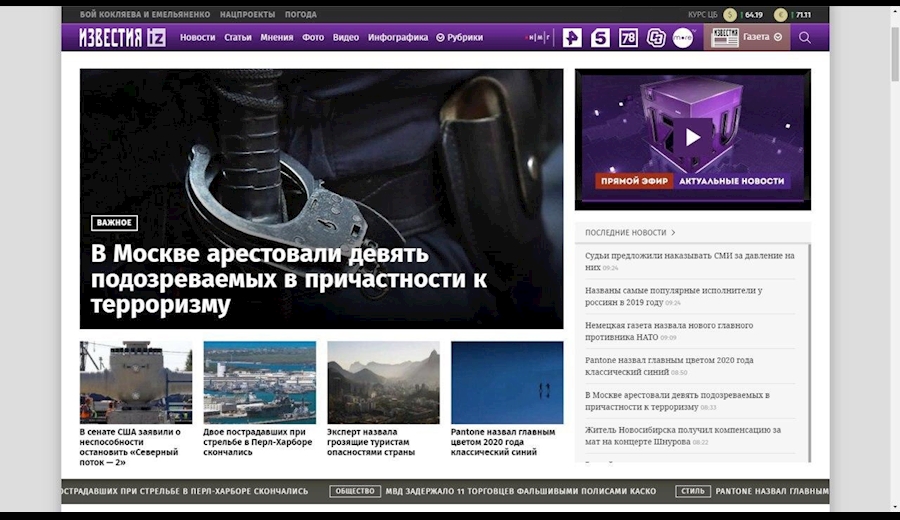Image resolution: width=900 pixels, height=520 pixels.
Task: Expand the Газета dropdown
Action: pos(762,37)
